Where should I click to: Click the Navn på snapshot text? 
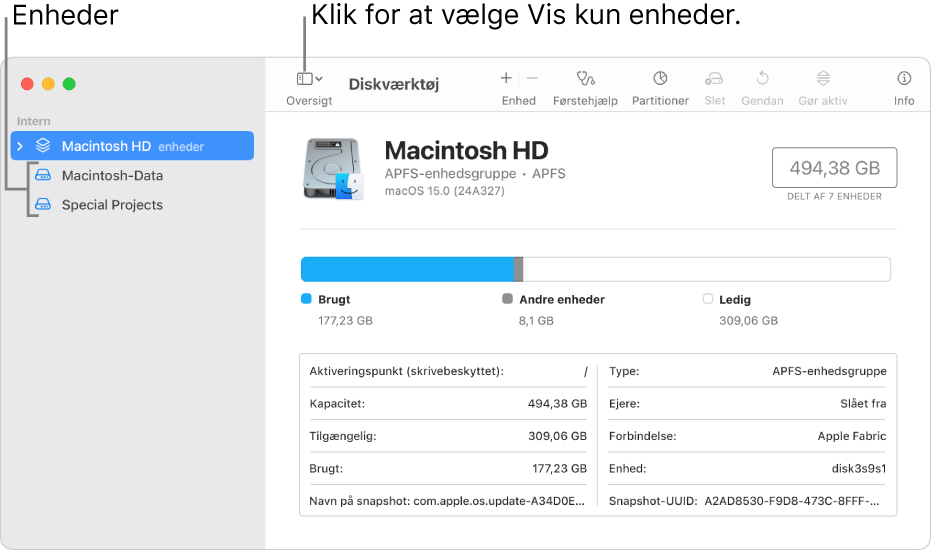[x=447, y=501]
